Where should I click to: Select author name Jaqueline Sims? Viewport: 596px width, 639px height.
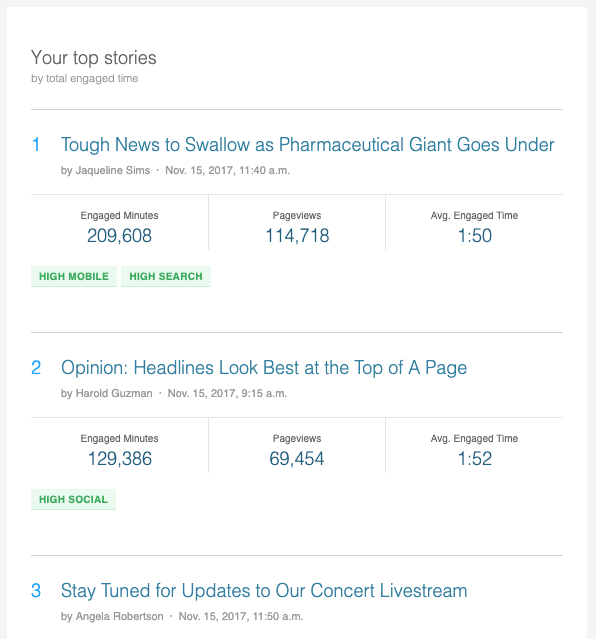point(113,170)
